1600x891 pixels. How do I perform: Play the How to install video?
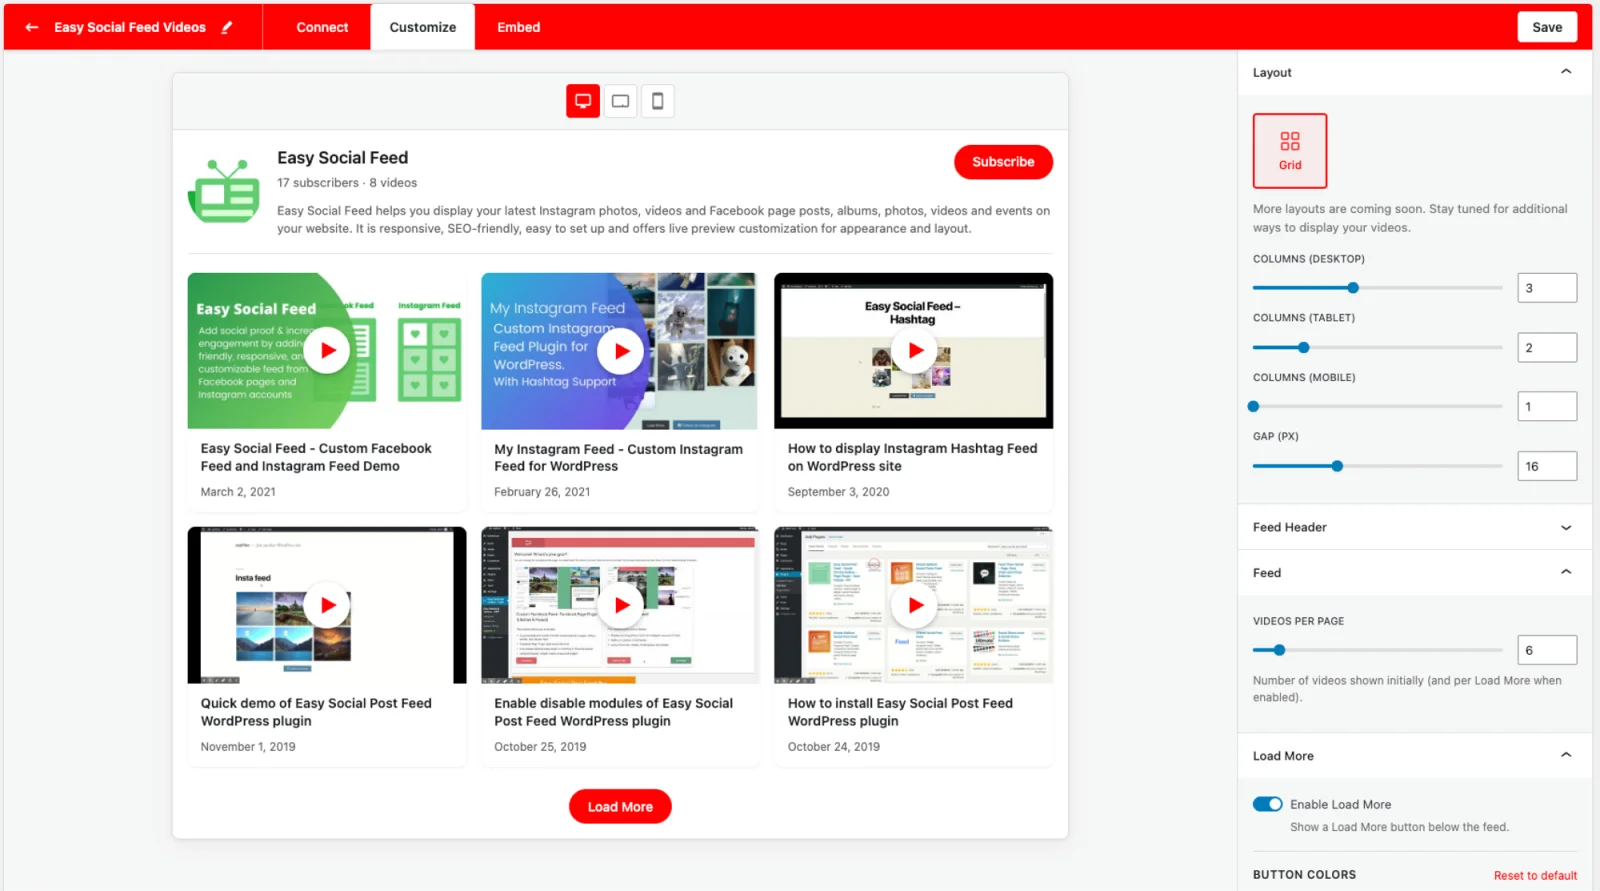coord(914,605)
